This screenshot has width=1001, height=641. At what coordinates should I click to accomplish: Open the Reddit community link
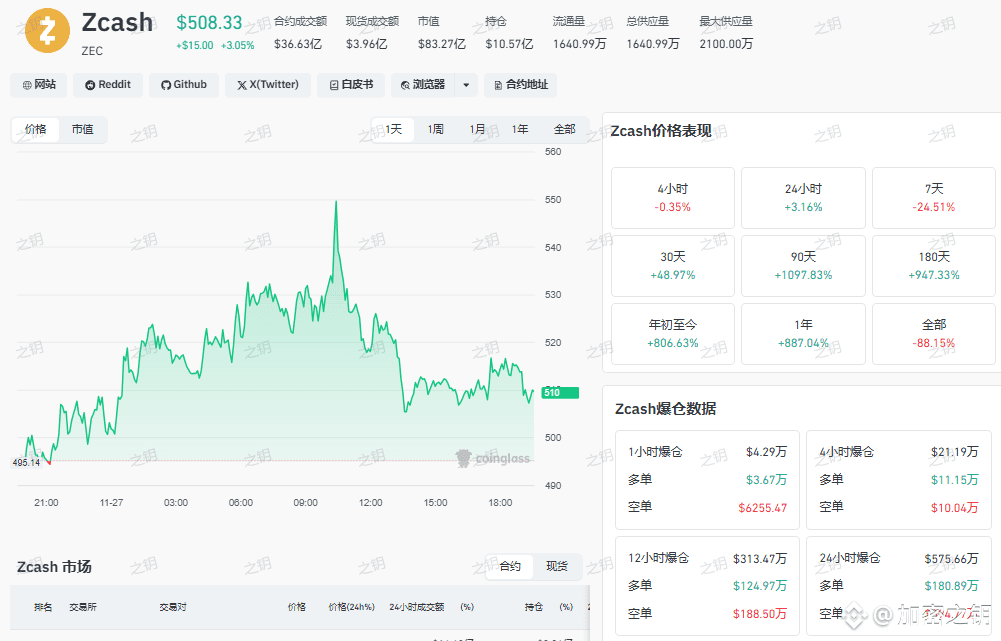tap(108, 85)
